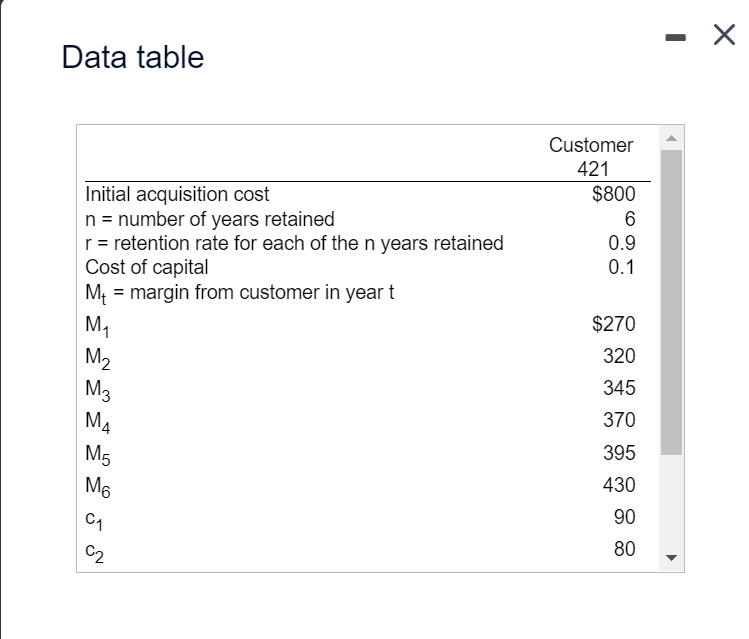Select the Customer 421 column header
Screen dimensions: 749x639
tap(591, 157)
